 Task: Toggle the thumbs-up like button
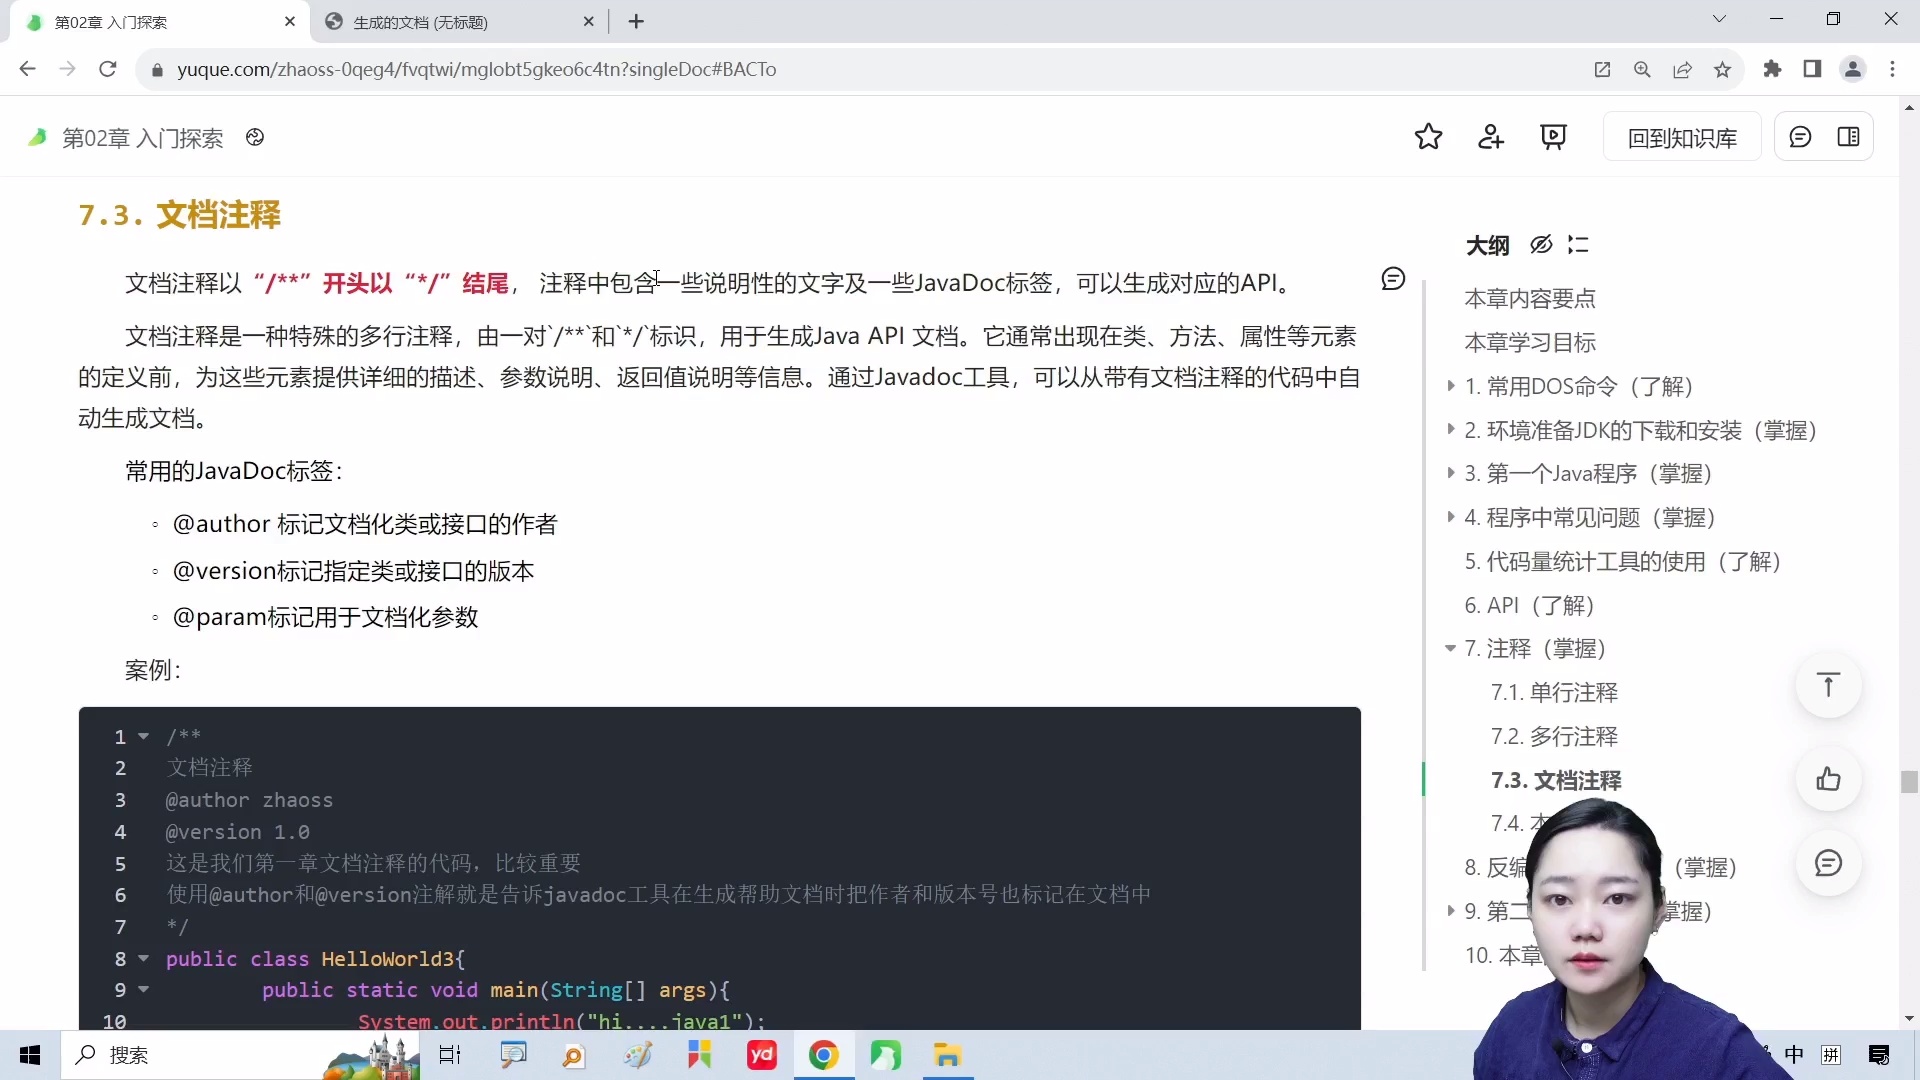tap(1829, 780)
